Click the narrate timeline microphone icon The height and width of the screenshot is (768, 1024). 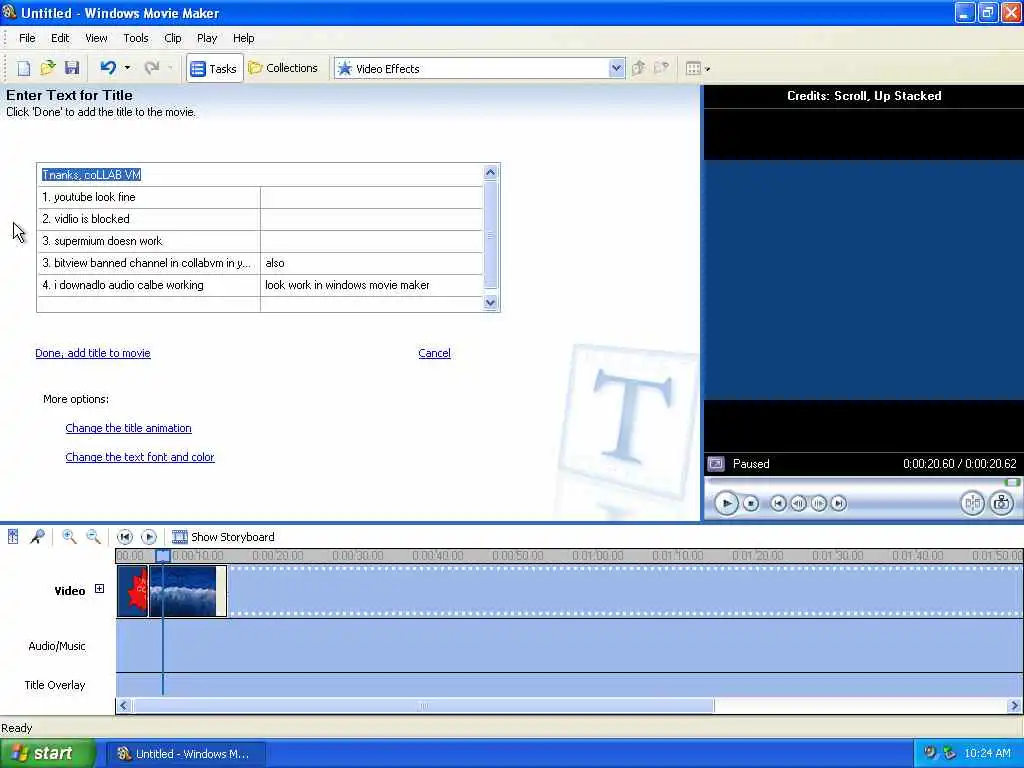point(37,537)
